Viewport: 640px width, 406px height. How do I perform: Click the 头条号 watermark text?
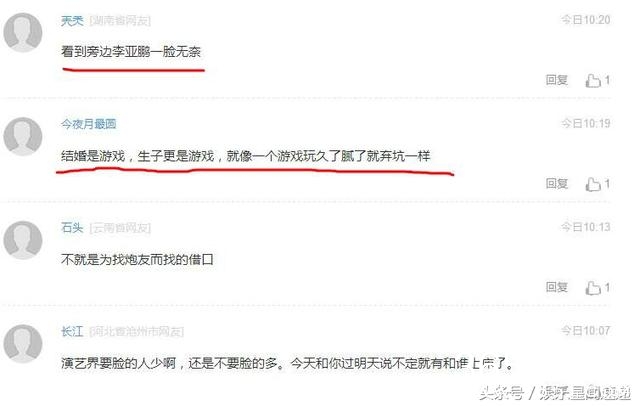point(501,393)
